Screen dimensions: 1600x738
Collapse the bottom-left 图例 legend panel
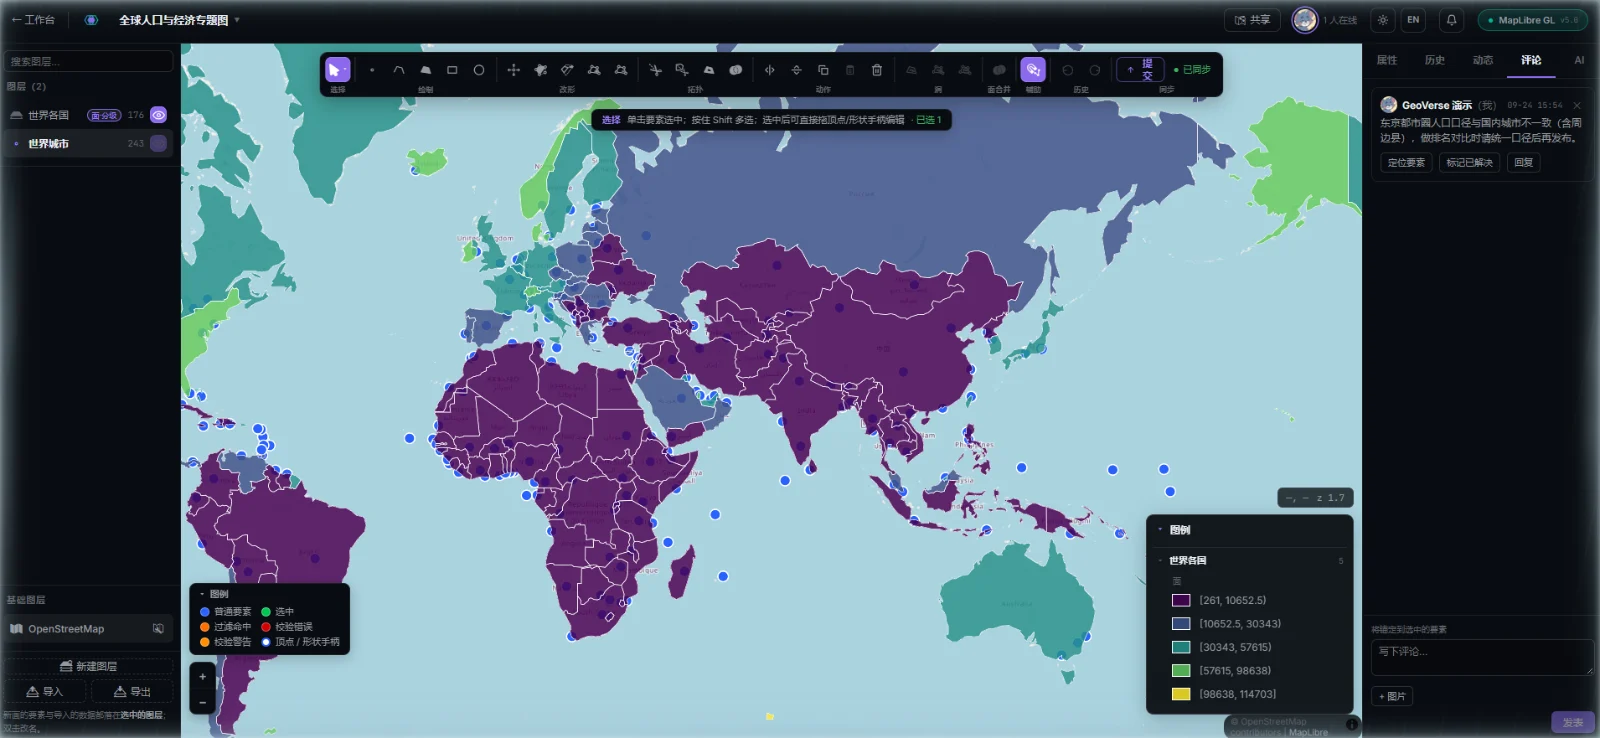(202, 594)
